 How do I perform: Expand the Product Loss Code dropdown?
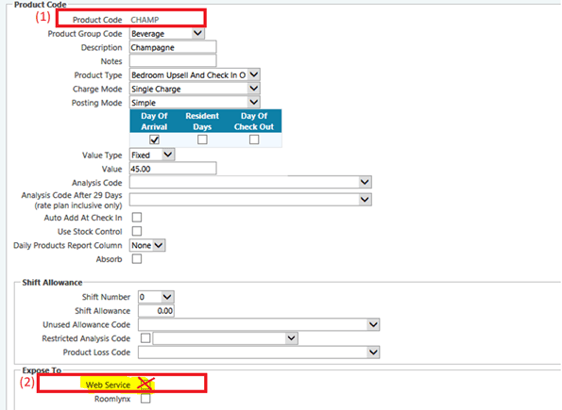coord(259,352)
